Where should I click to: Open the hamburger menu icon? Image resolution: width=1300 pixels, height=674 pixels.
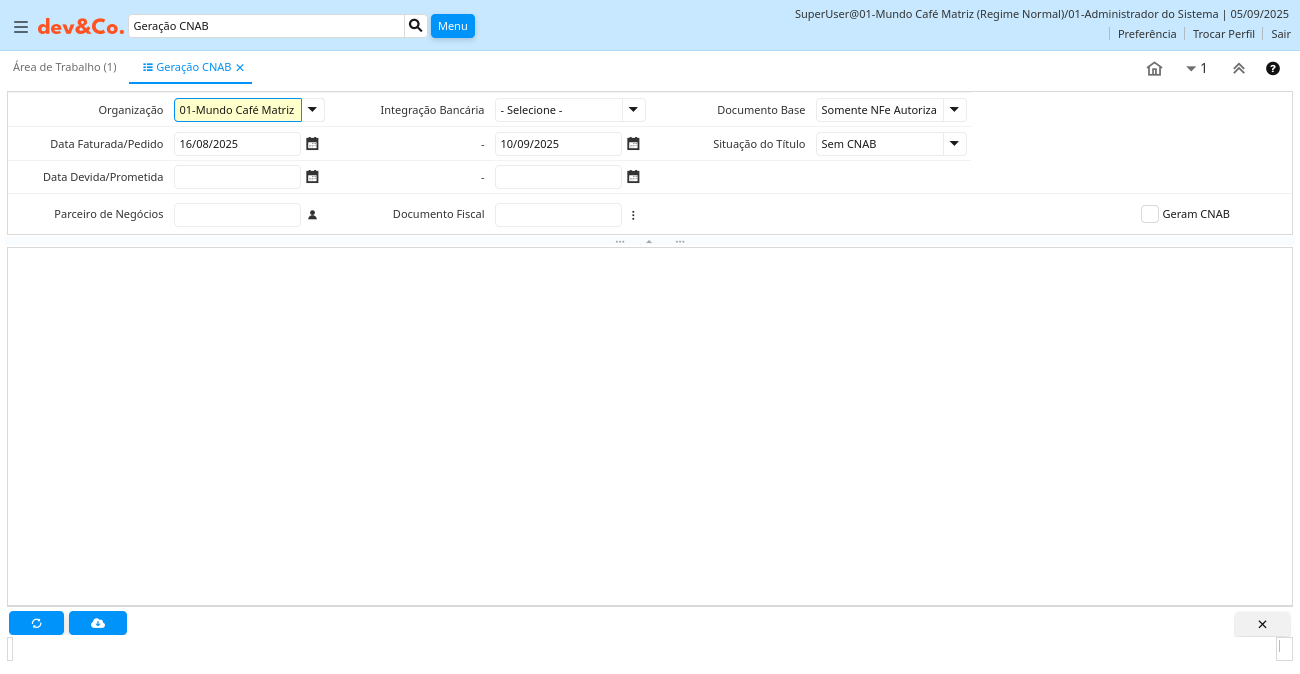click(20, 27)
